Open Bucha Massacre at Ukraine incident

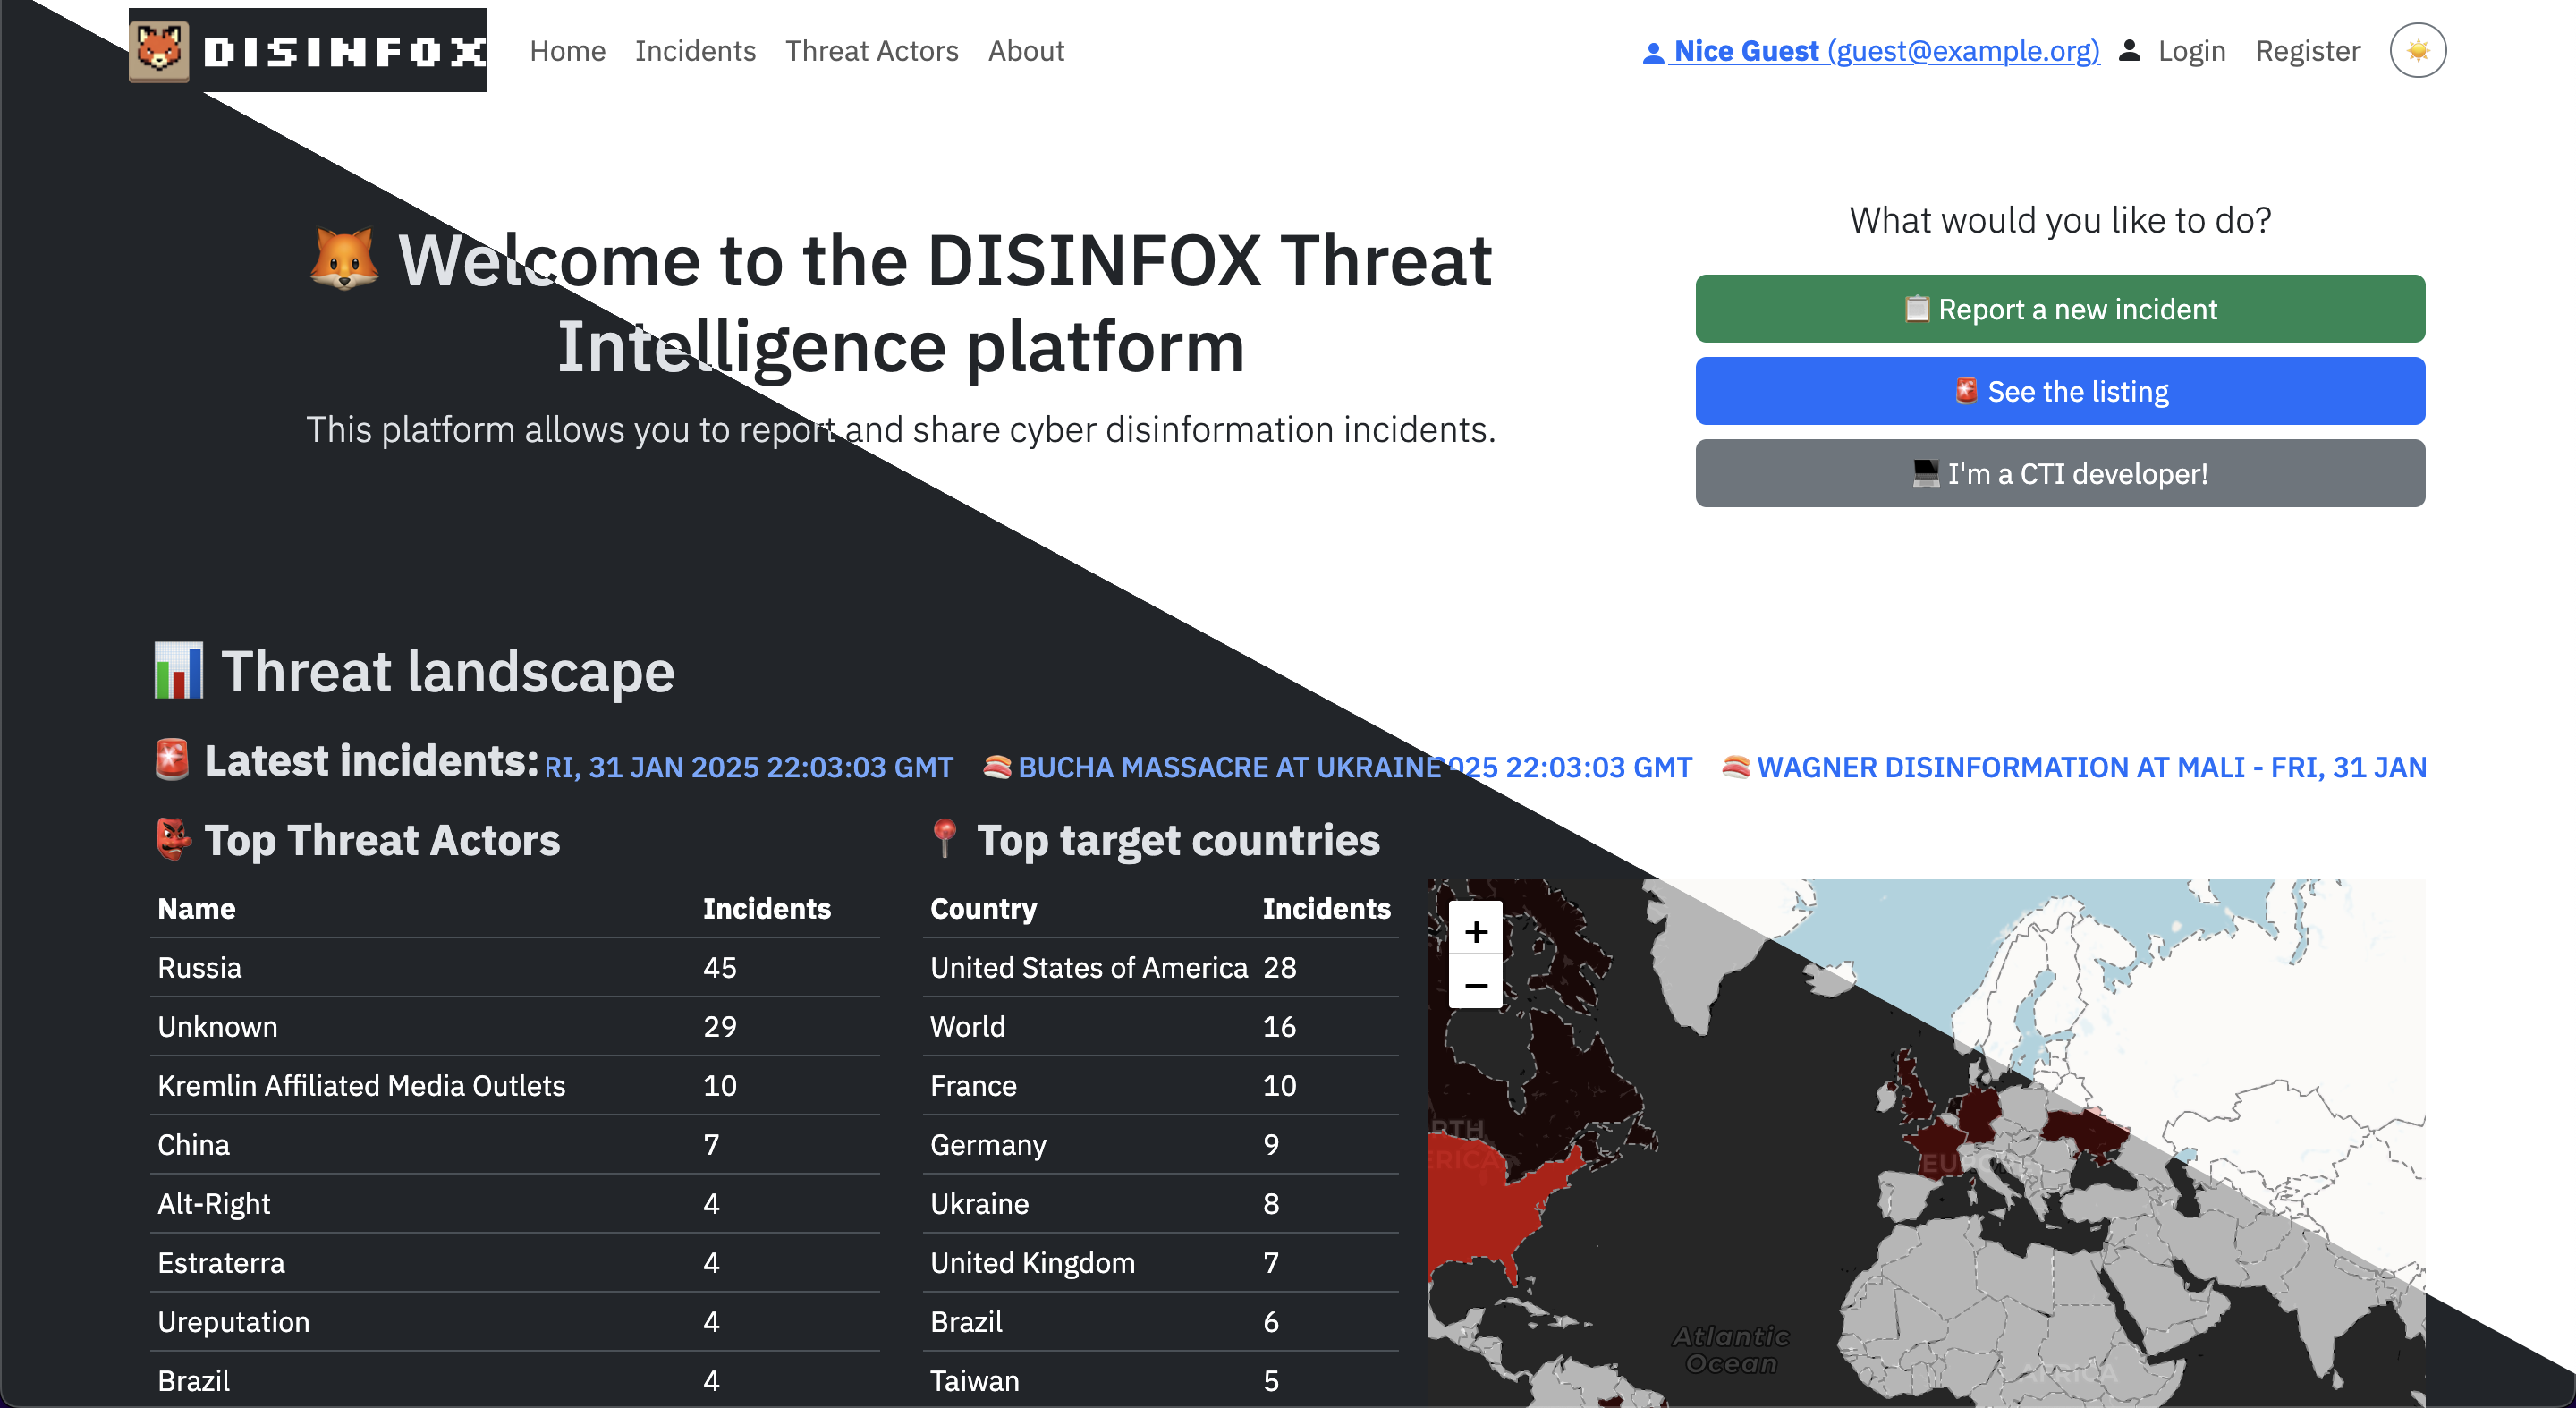[x=1230, y=767]
